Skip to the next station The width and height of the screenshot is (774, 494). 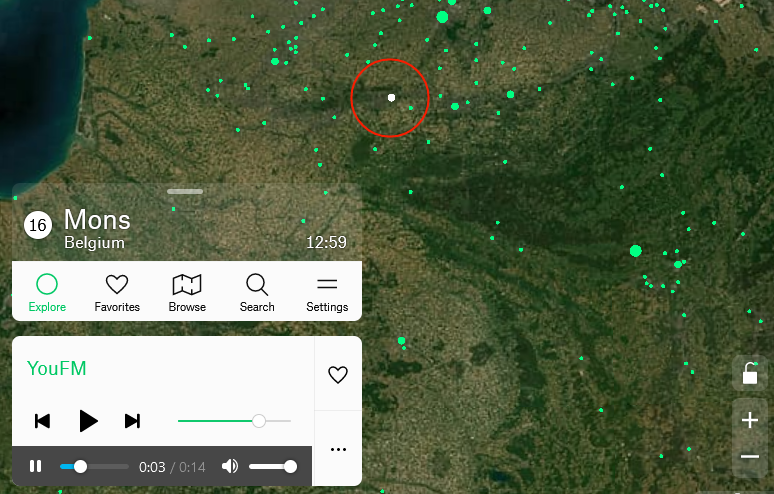coord(132,421)
